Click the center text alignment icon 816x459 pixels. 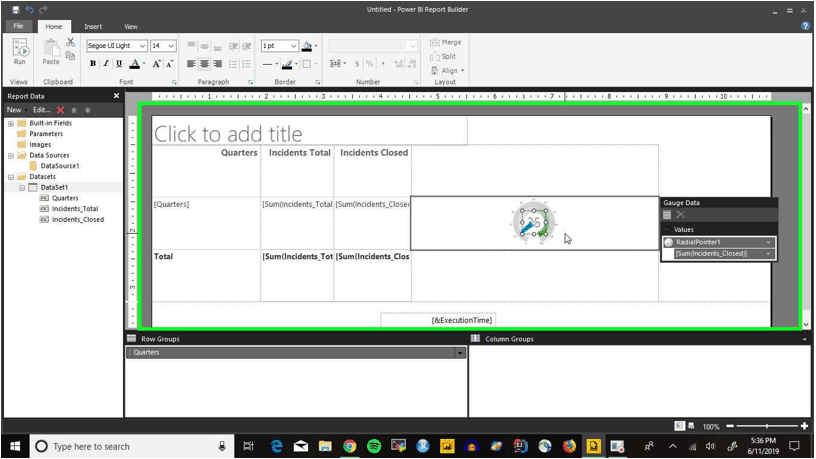(x=205, y=63)
